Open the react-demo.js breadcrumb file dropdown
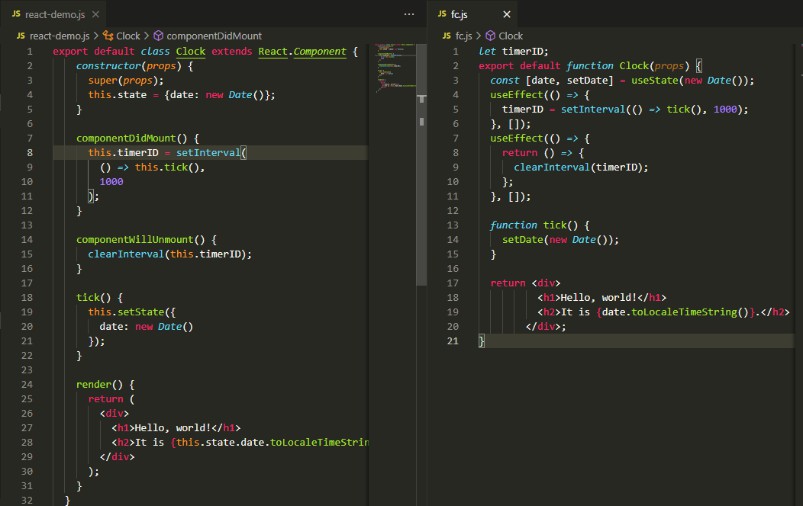Viewport: 803px width, 506px height. pos(59,36)
